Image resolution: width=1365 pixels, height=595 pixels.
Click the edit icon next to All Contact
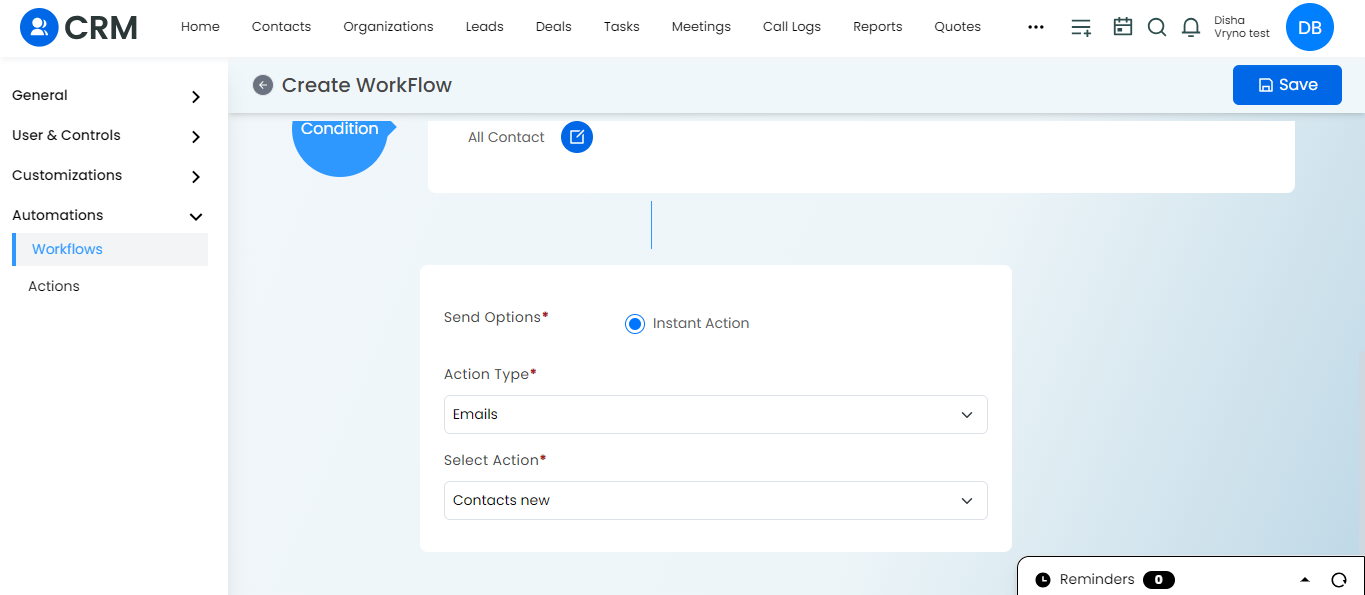tap(577, 137)
